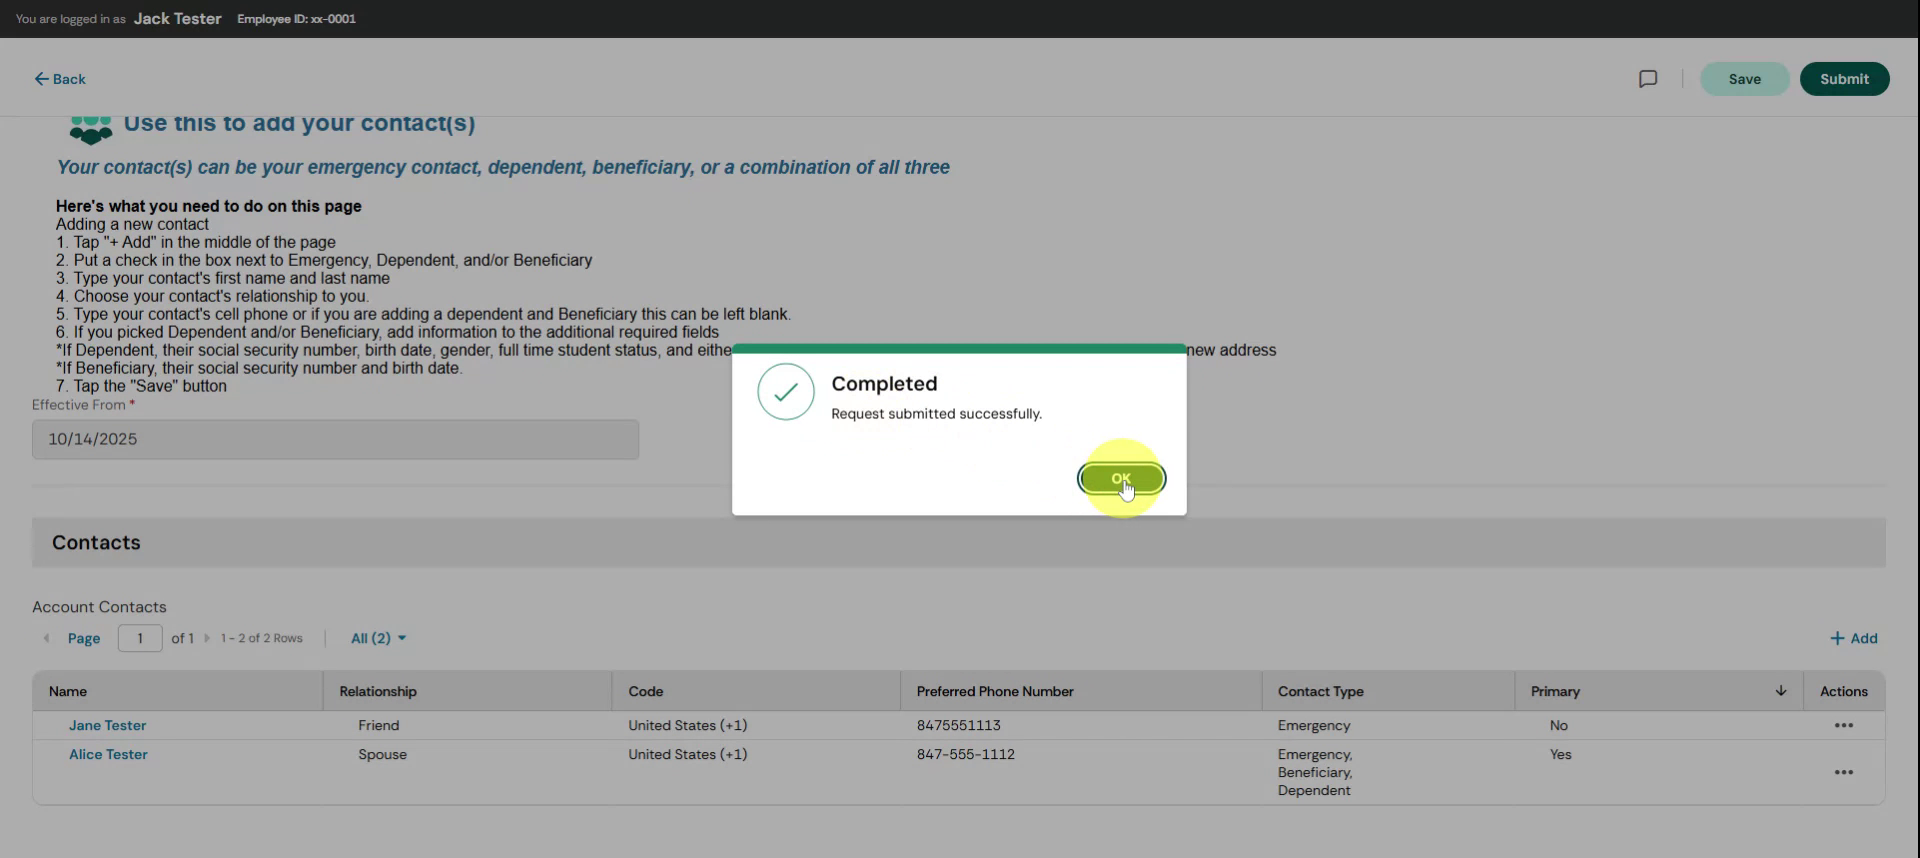The height and width of the screenshot is (858, 1920).
Task: Open the All (2) filter dropdown
Action: (378, 638)
